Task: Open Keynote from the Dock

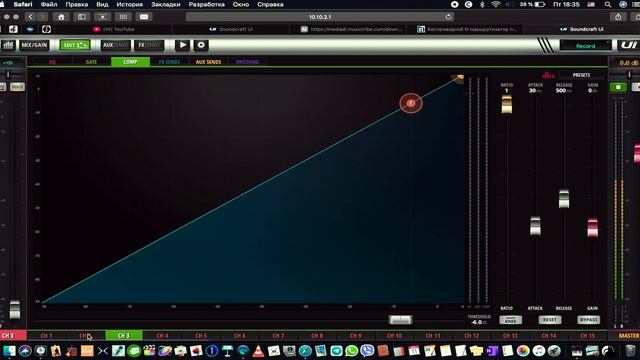Action: [x=227, y=351]
